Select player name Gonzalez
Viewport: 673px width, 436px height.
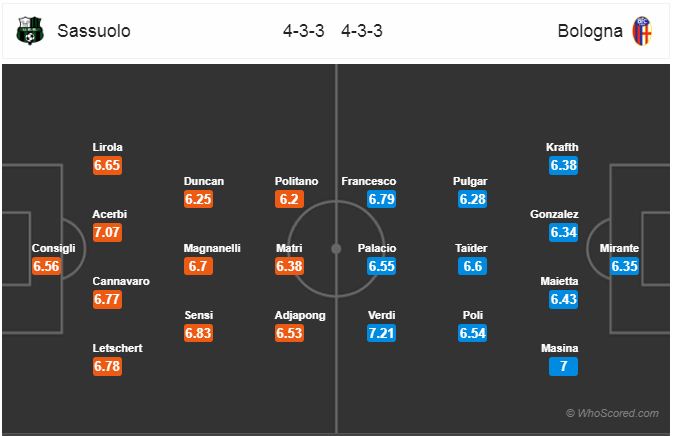[x=554, y=214]
